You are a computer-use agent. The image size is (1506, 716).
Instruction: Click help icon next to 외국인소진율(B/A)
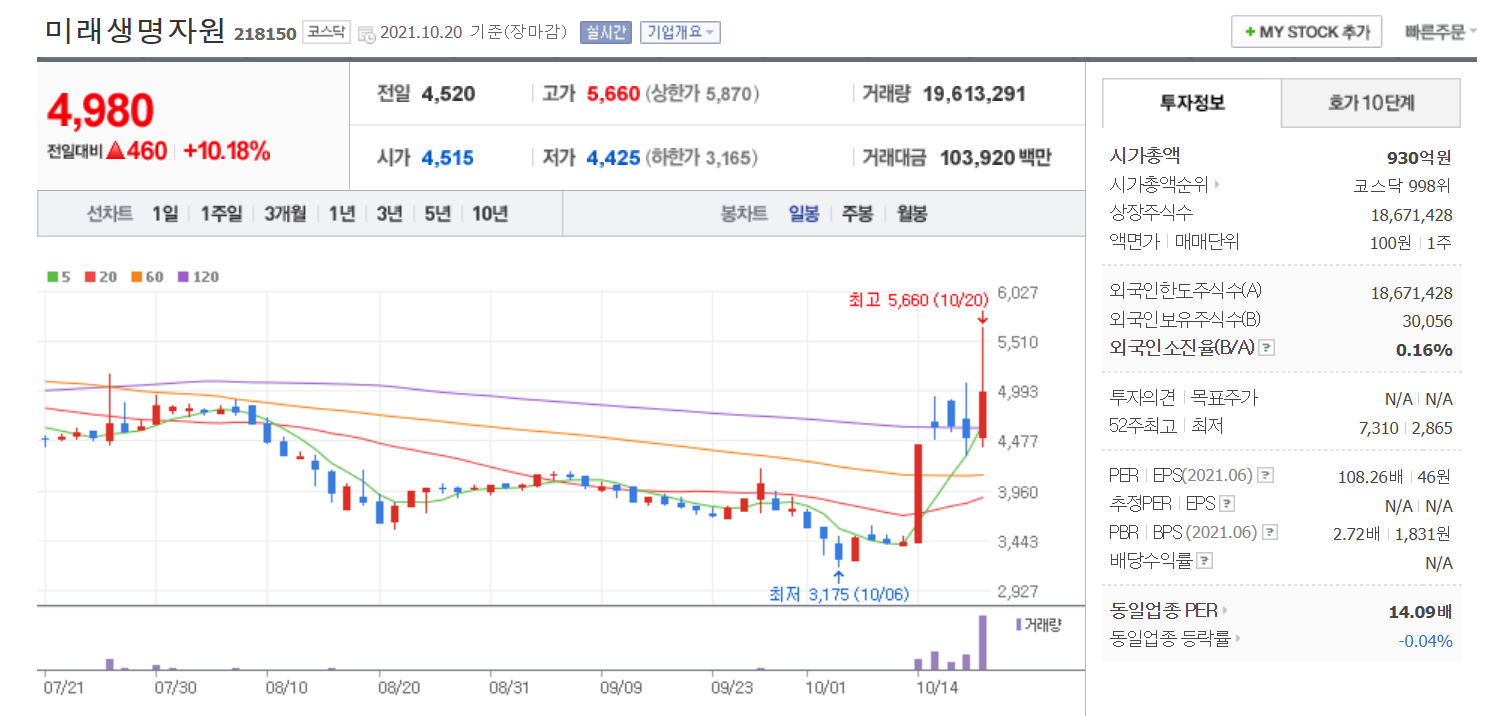point(1266,348)
